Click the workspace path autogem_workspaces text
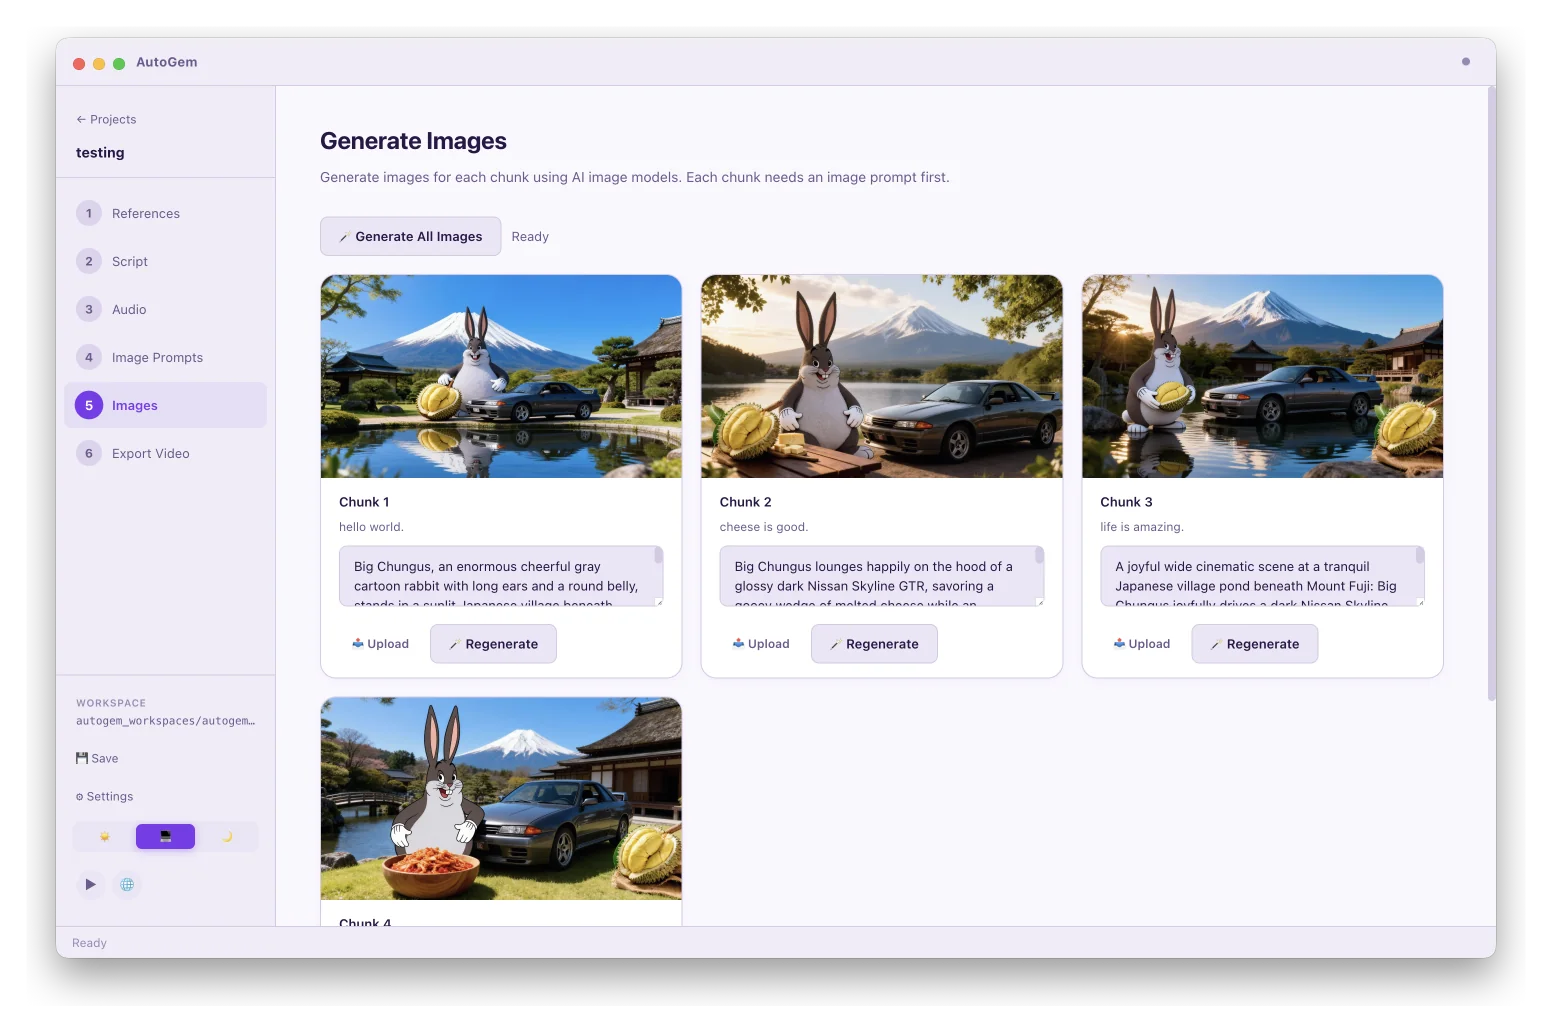 [165, 721]
